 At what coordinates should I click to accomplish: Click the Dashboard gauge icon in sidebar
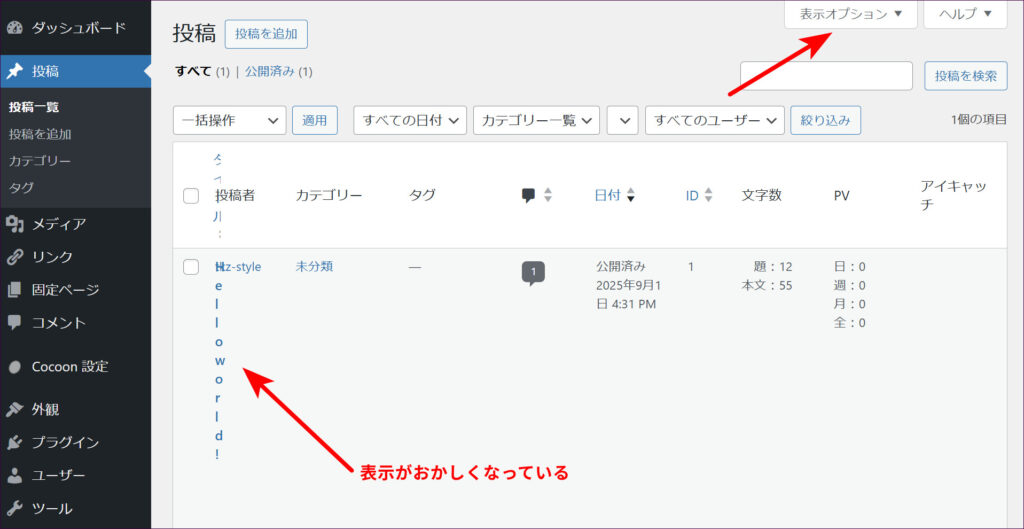15,28
